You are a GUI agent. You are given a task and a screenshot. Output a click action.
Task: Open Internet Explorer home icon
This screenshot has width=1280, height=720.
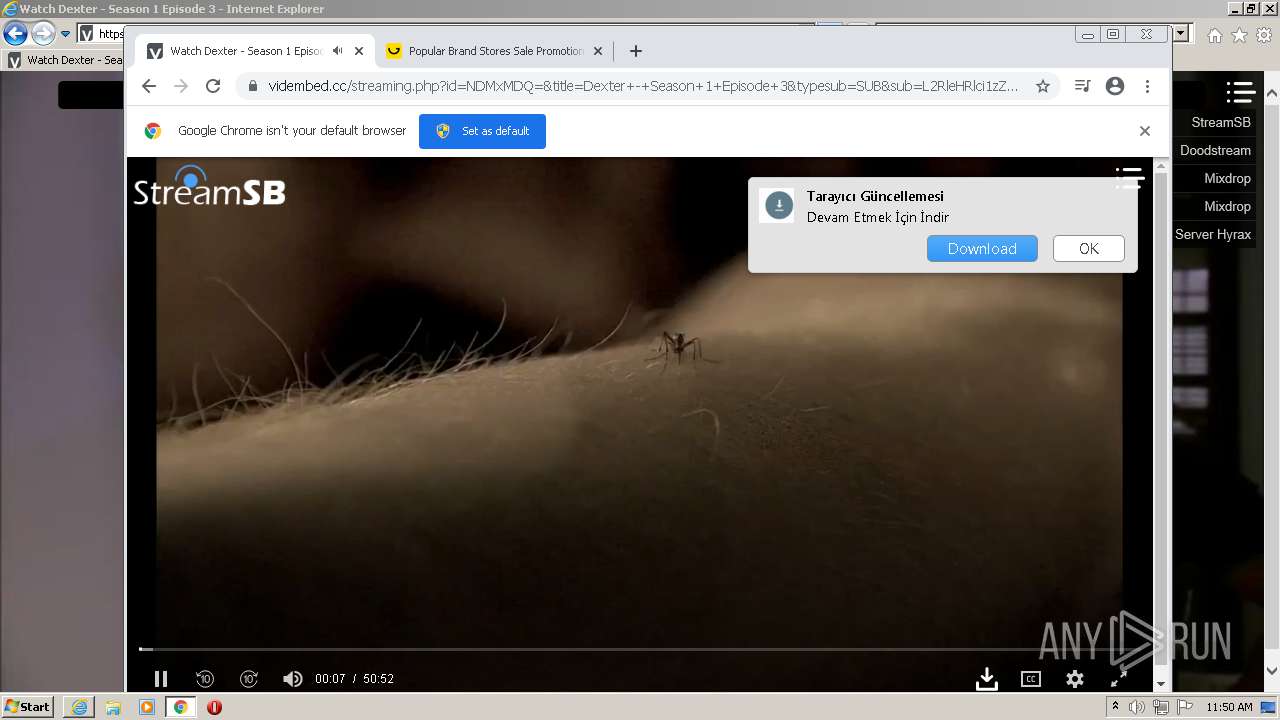click(x=1214, y=35)
